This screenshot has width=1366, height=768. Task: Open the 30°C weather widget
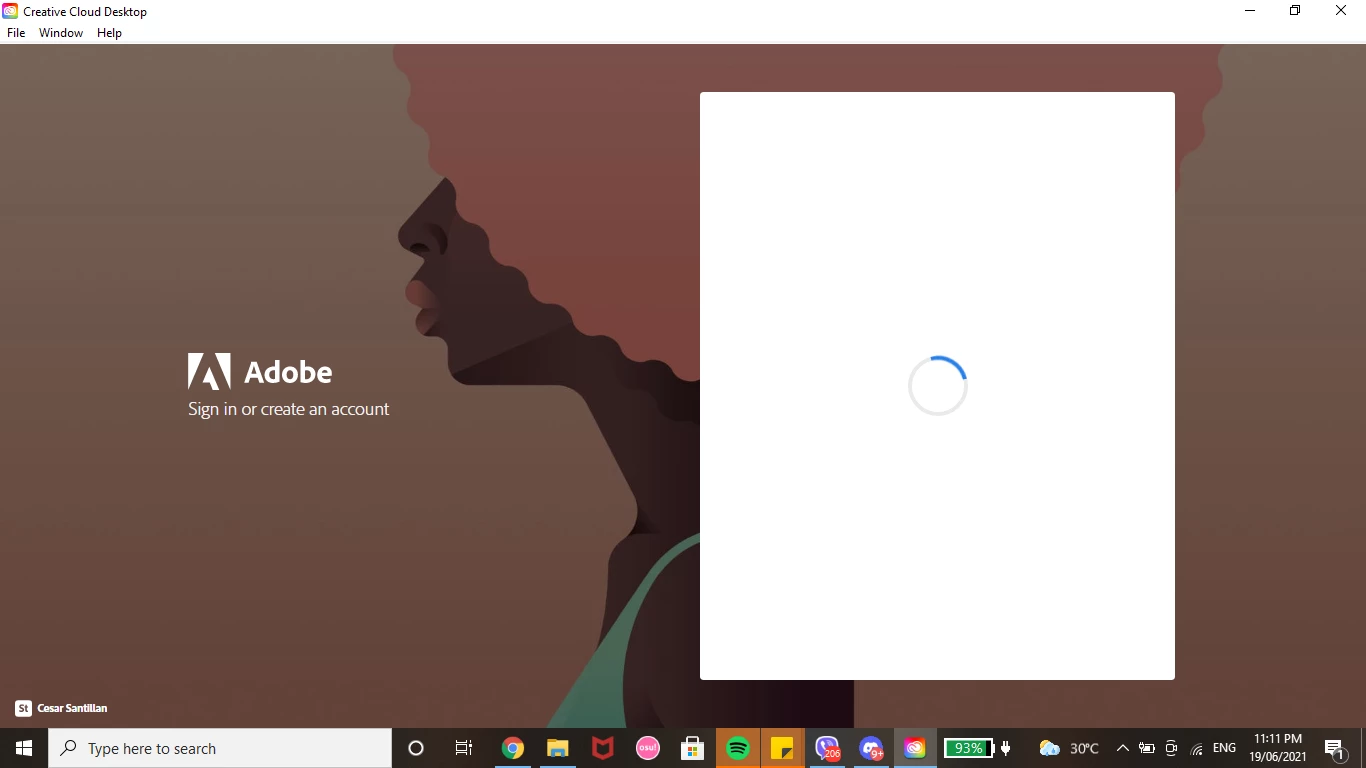1069,748
